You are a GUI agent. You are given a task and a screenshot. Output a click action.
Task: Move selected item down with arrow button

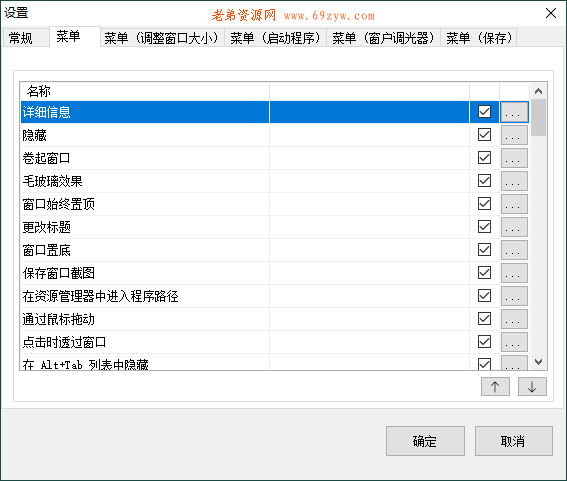point(532,387)
